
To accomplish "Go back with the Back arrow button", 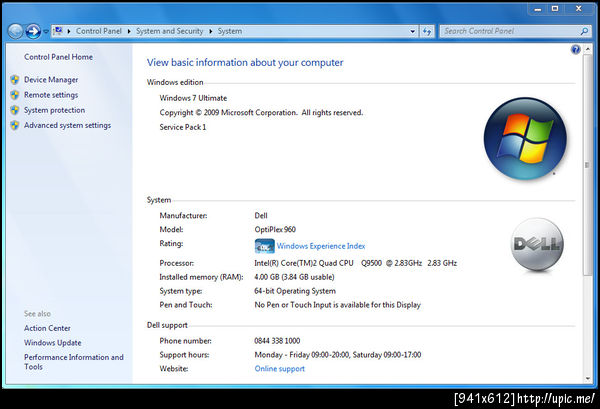I will click(15, 31).
